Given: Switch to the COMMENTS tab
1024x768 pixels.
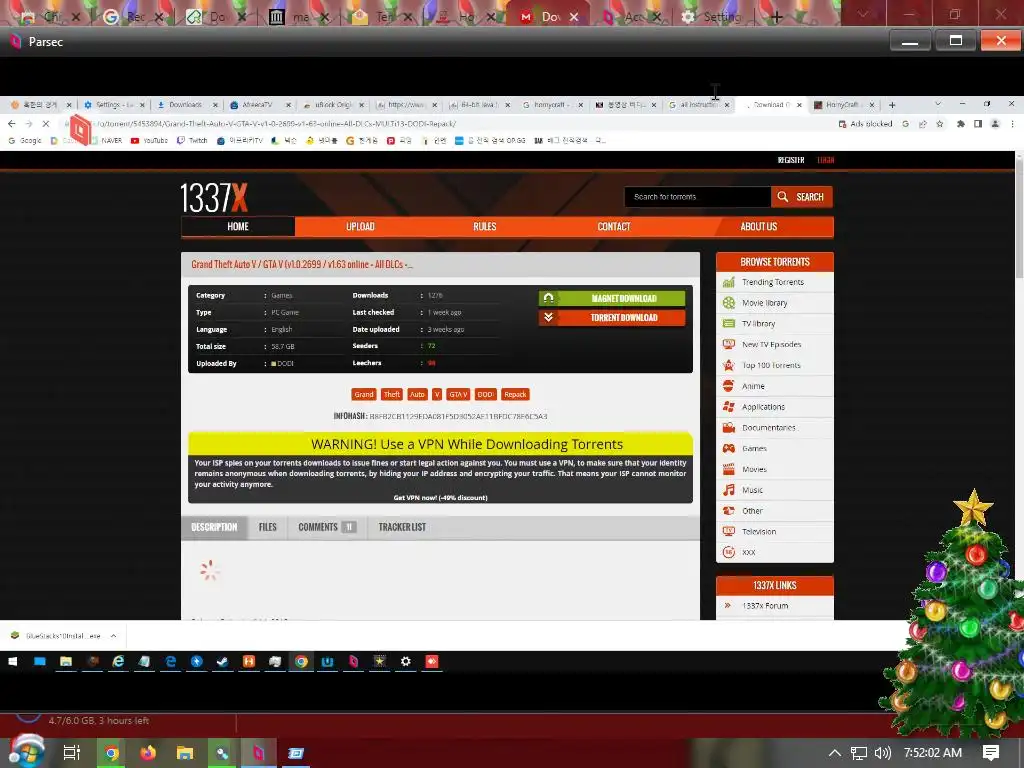Looking at the screenshot, I should click(327, 527).
